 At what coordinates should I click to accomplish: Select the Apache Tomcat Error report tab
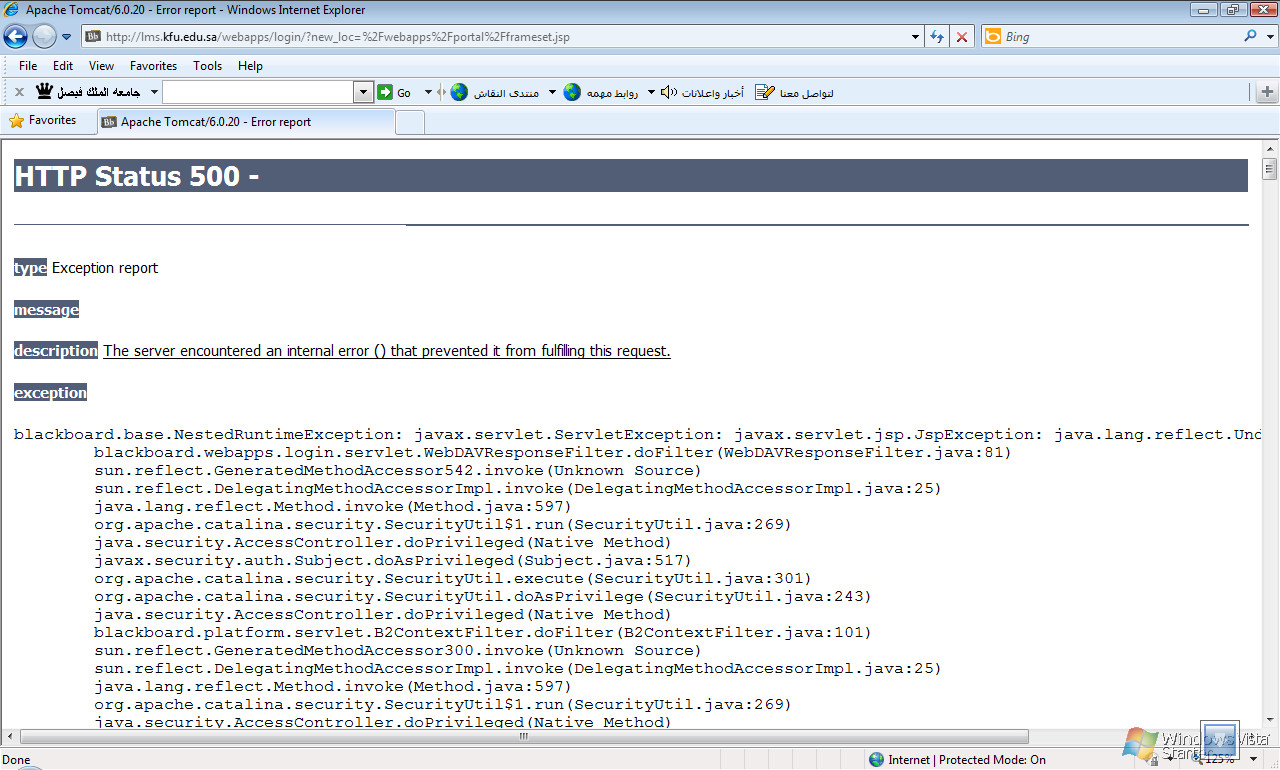click(246, 122)
